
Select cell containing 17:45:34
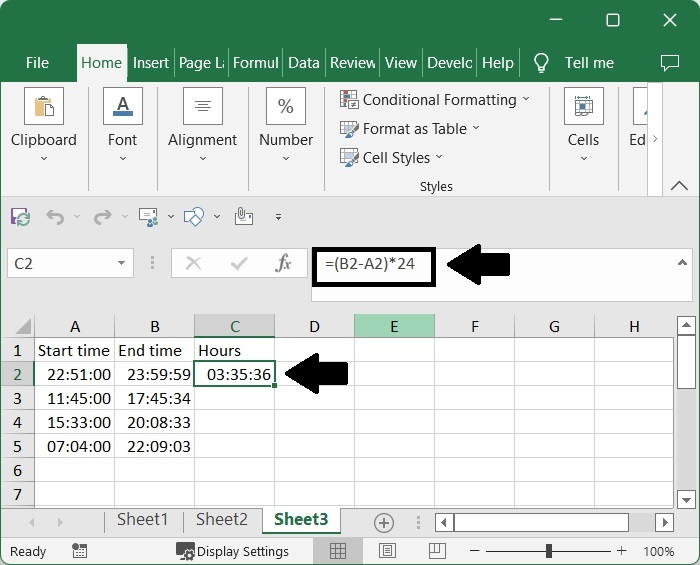154,398
